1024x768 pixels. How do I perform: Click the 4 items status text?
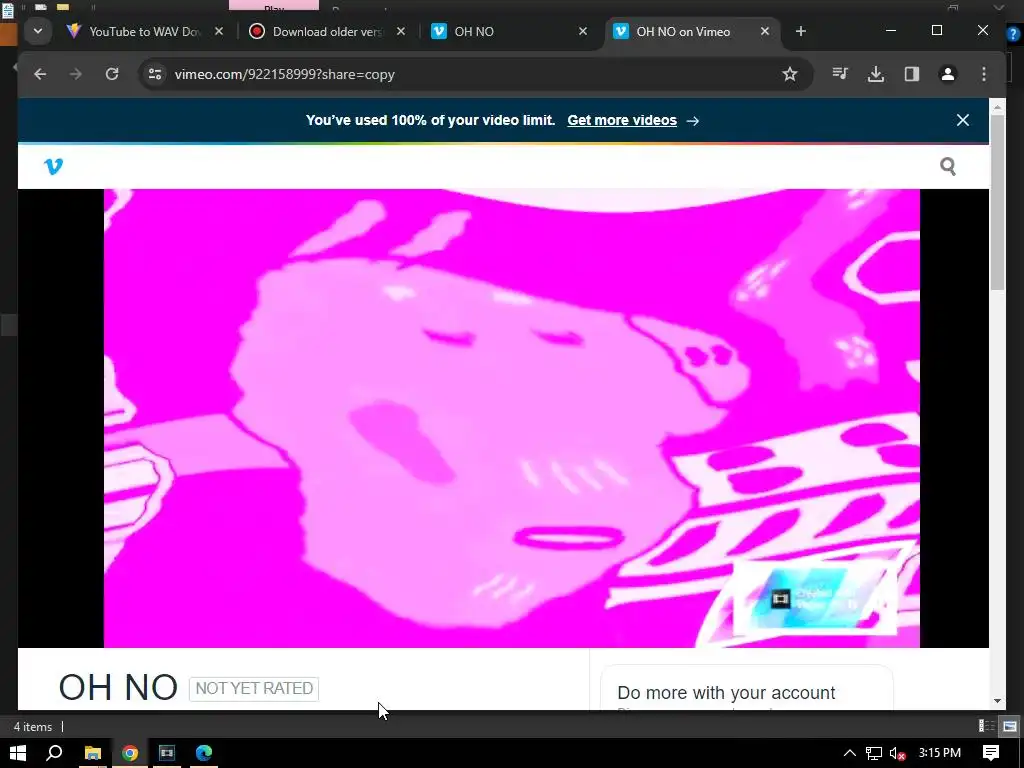pyautogui.click(x=33, y=726)
